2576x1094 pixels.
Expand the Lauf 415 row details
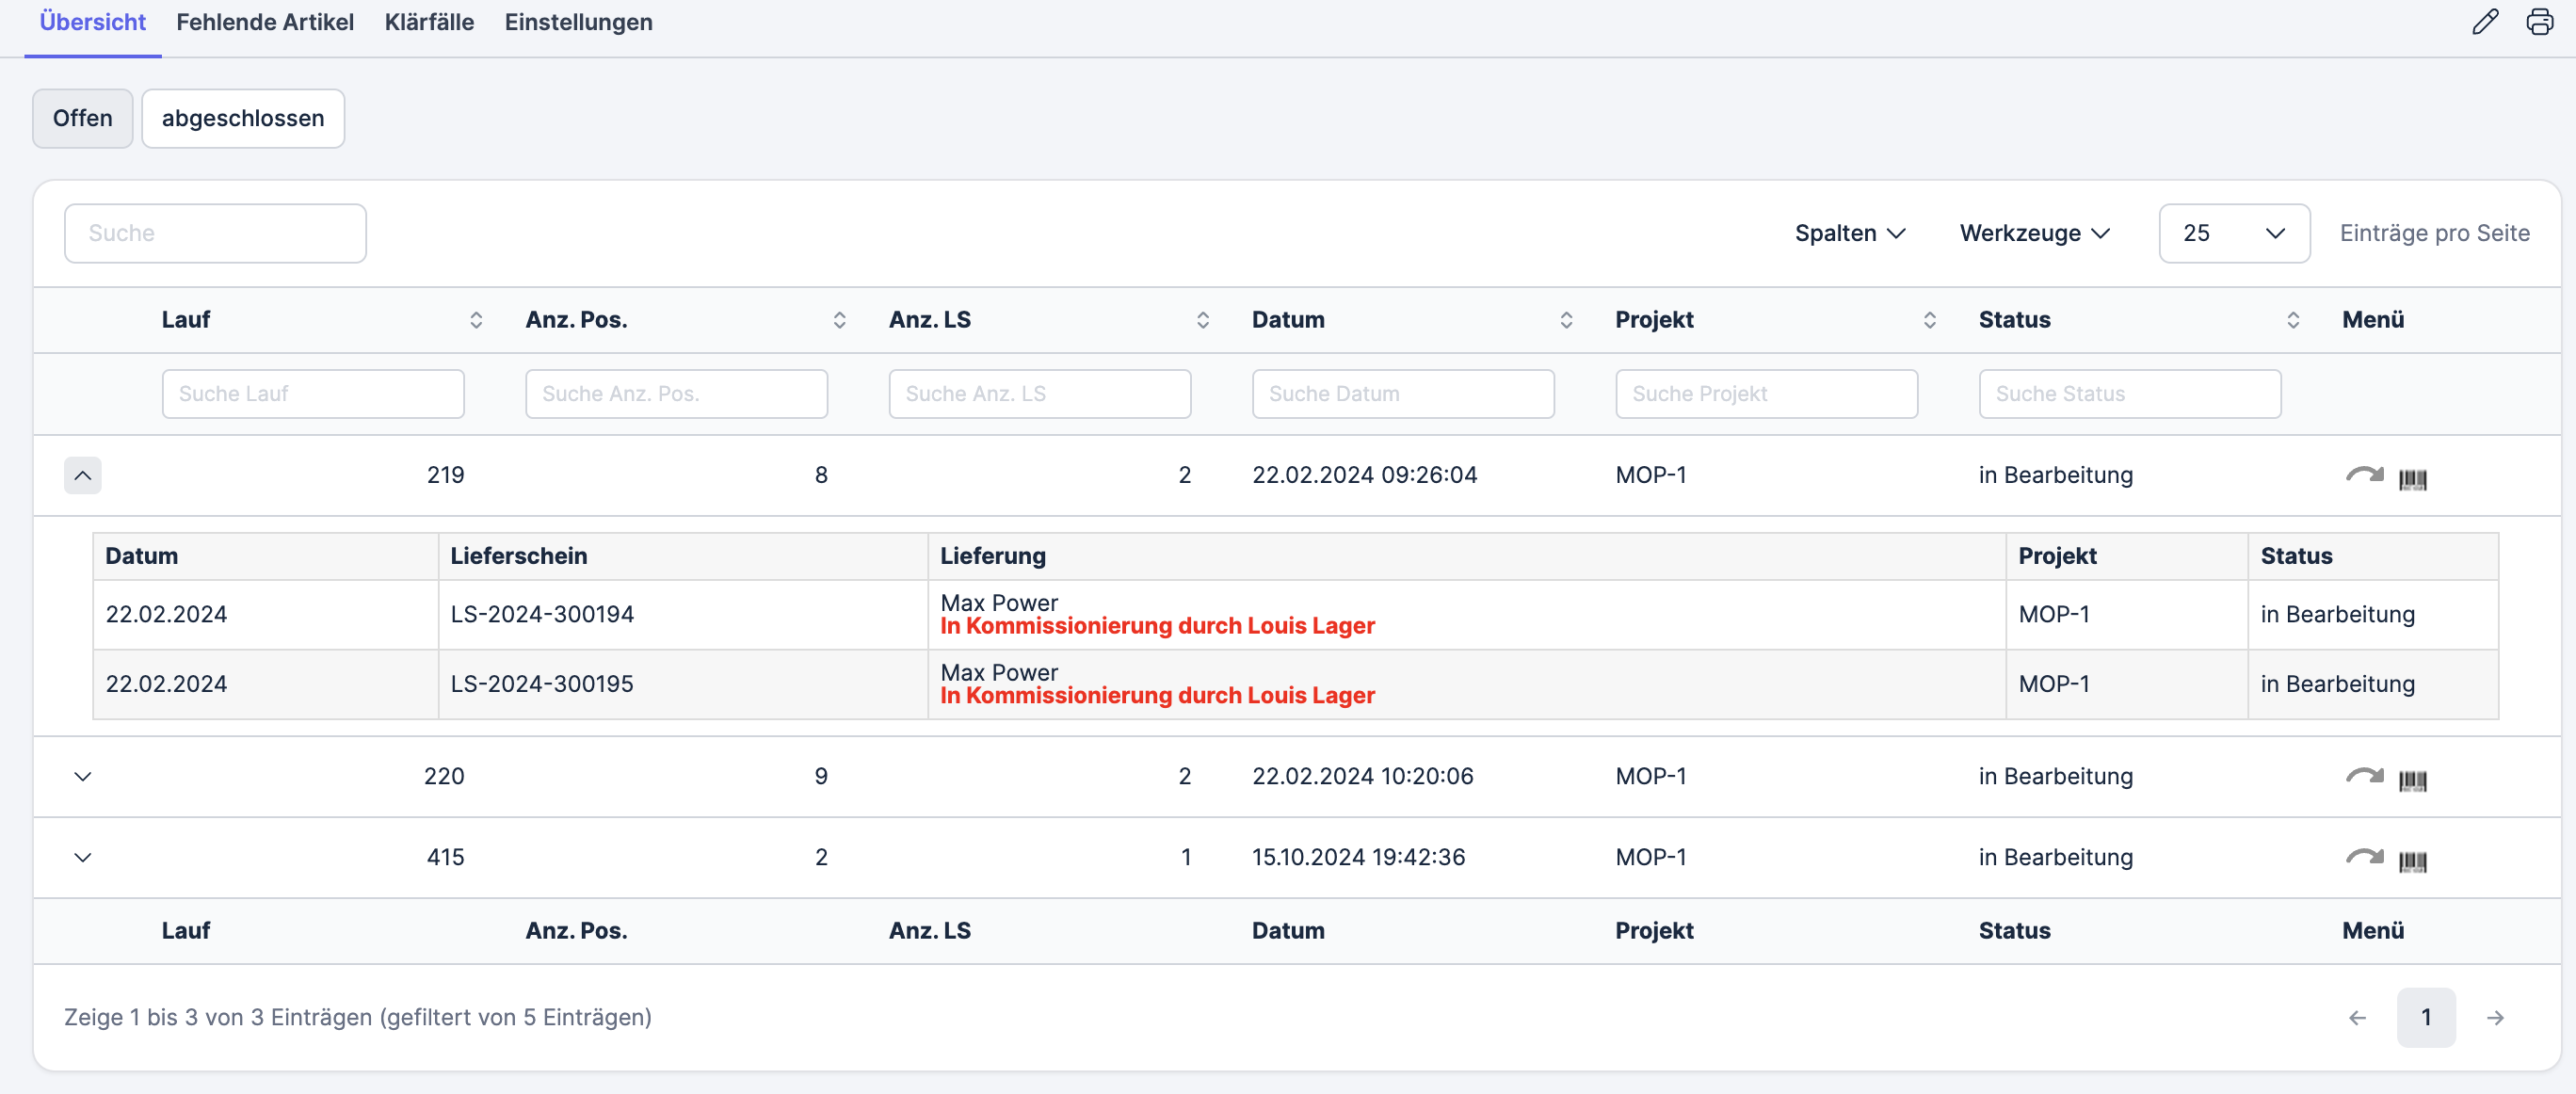pos(83,857)
